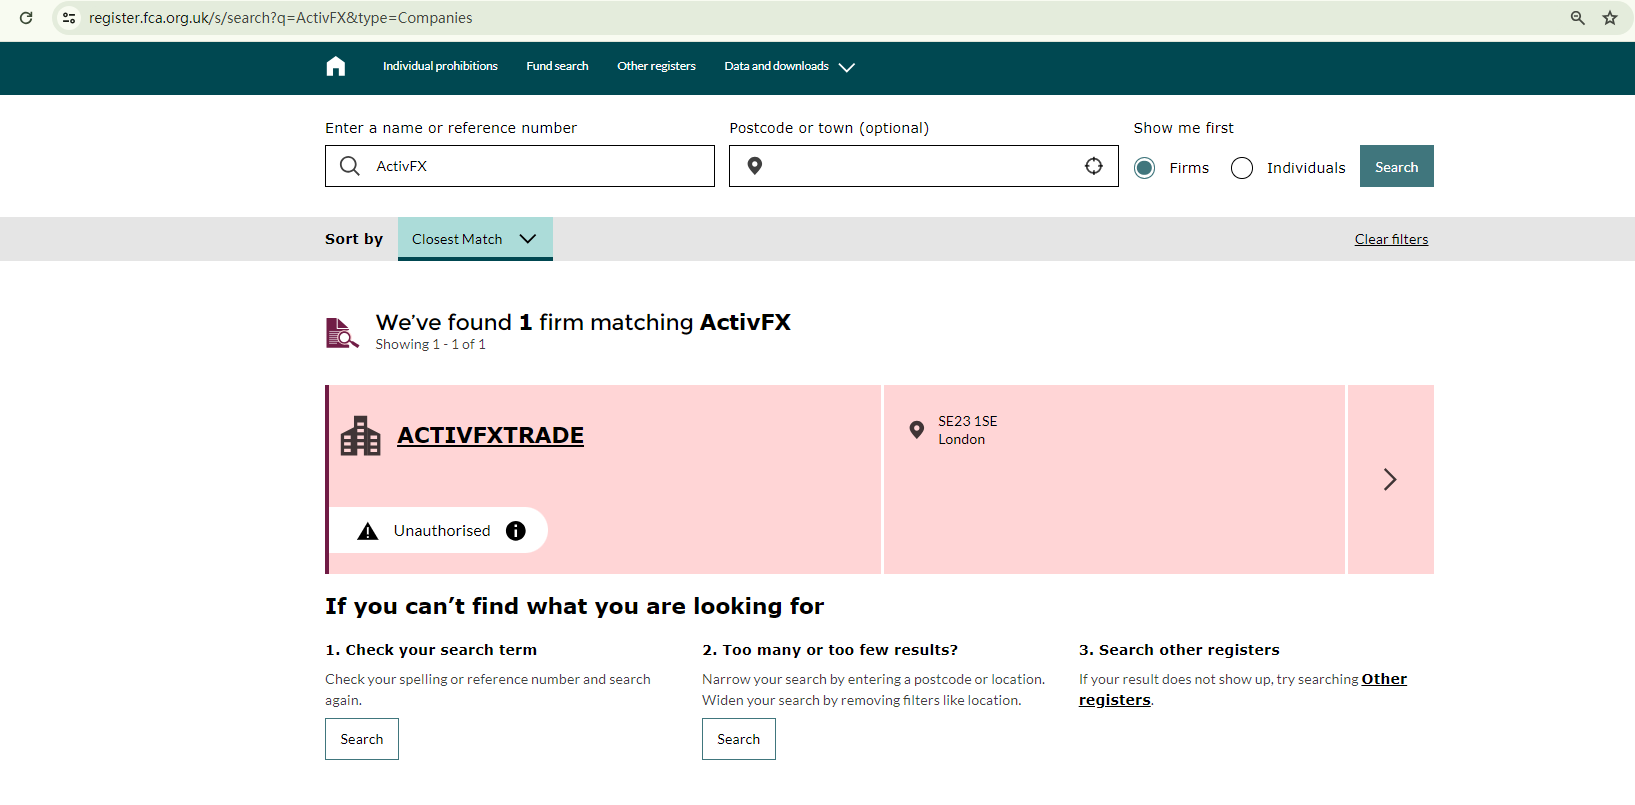Bookmark this page with the star icon

[1610, 18]
